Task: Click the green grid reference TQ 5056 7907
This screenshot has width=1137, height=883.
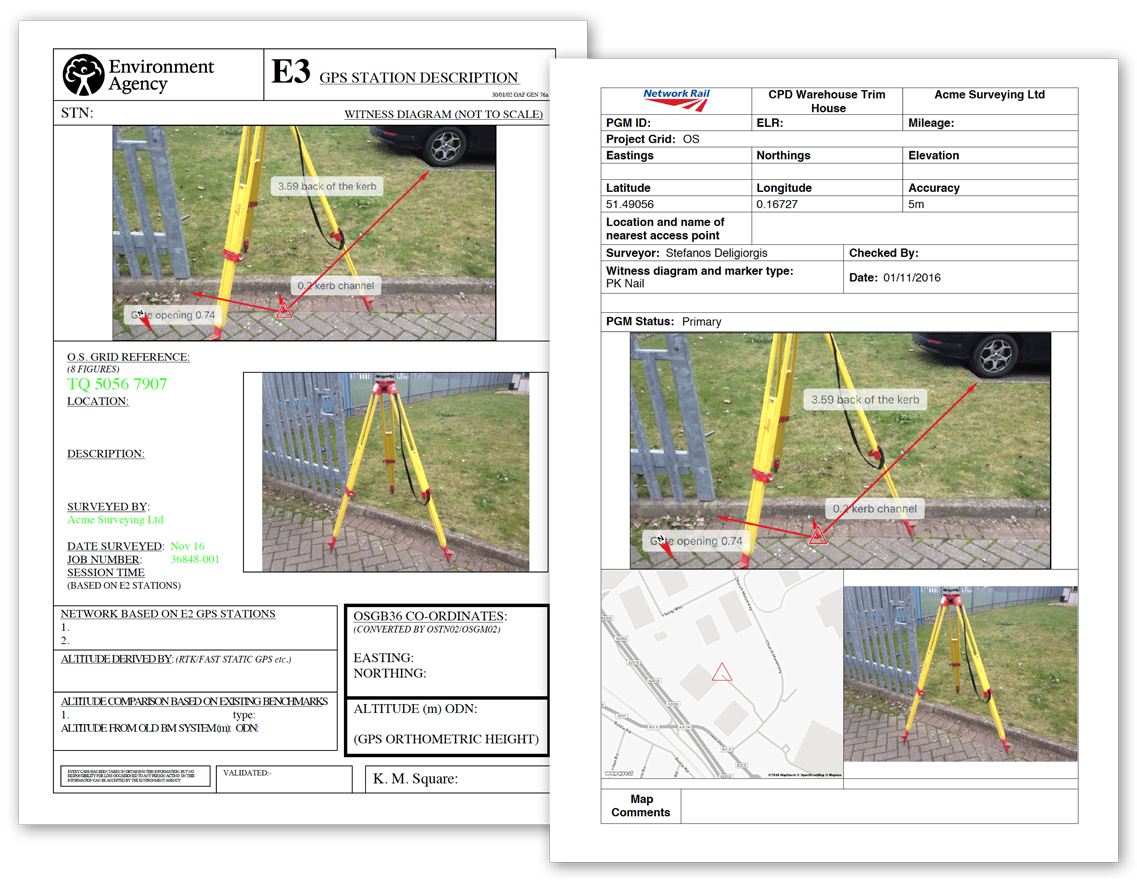Action: 117,384
